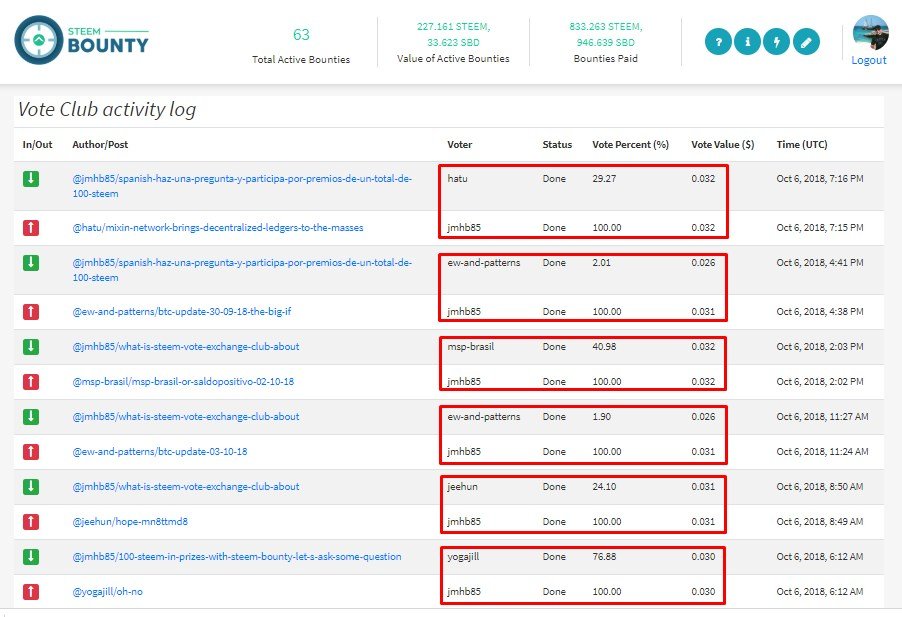
Task: Click green arrow in yogajill voter row
Action: [x=31, y=557]
